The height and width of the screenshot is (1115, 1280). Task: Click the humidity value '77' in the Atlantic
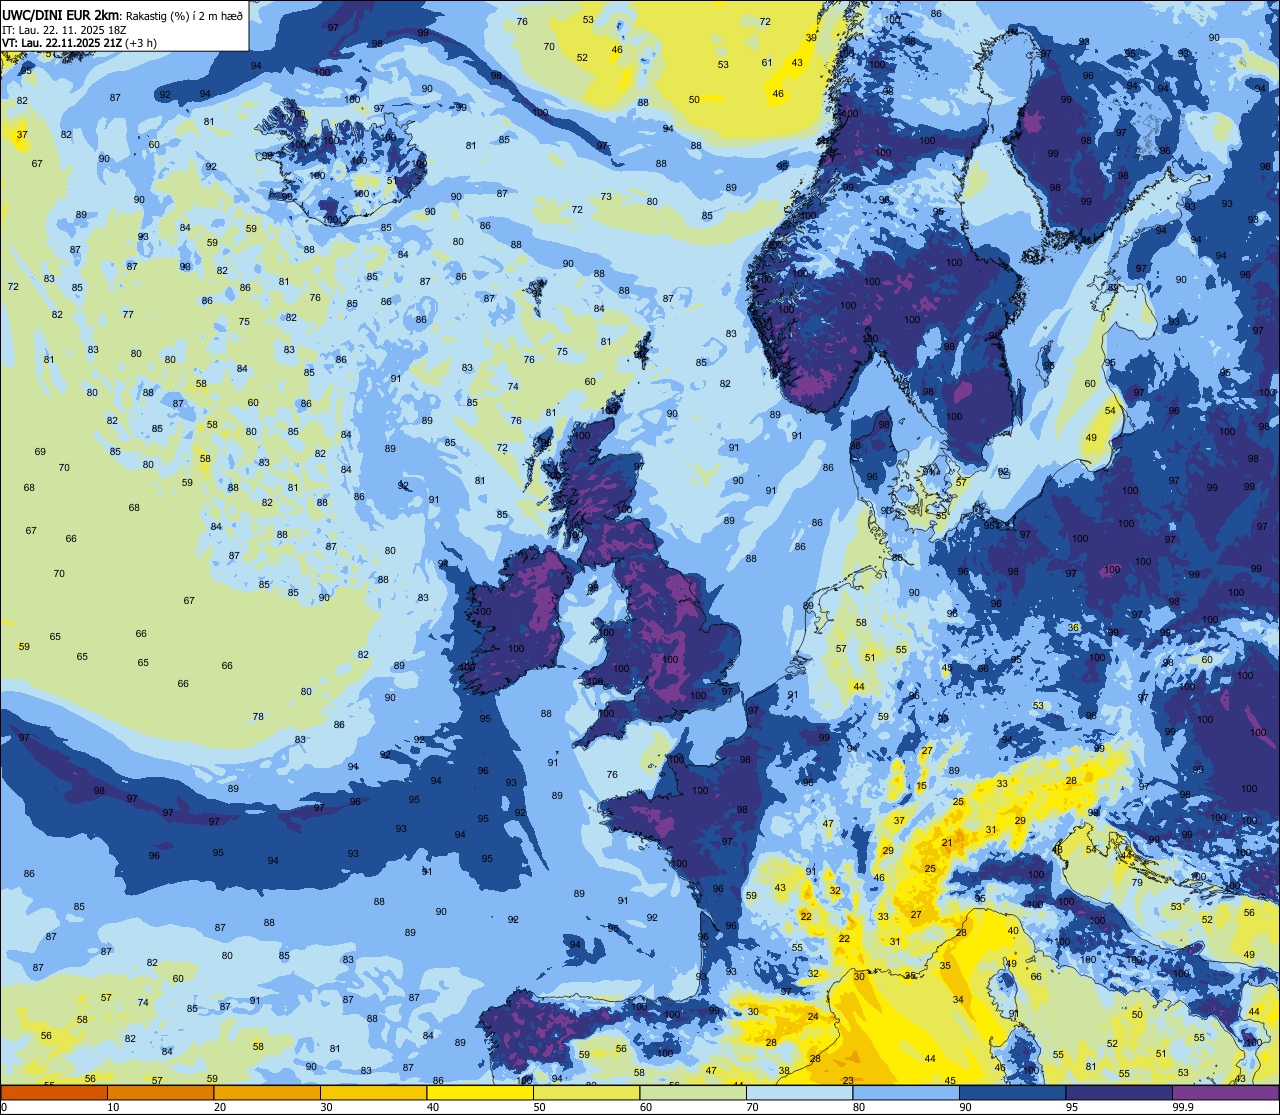tap(128, 314)
